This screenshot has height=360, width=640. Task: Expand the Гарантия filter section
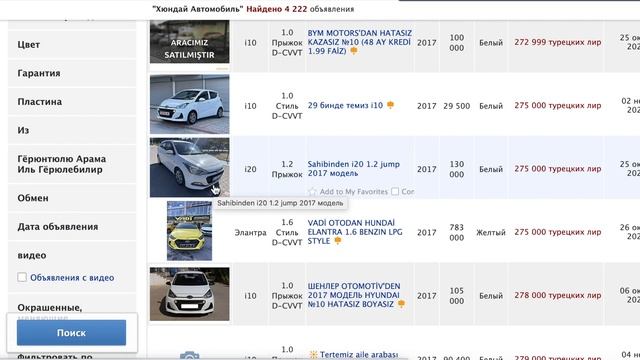coord(72,73)
